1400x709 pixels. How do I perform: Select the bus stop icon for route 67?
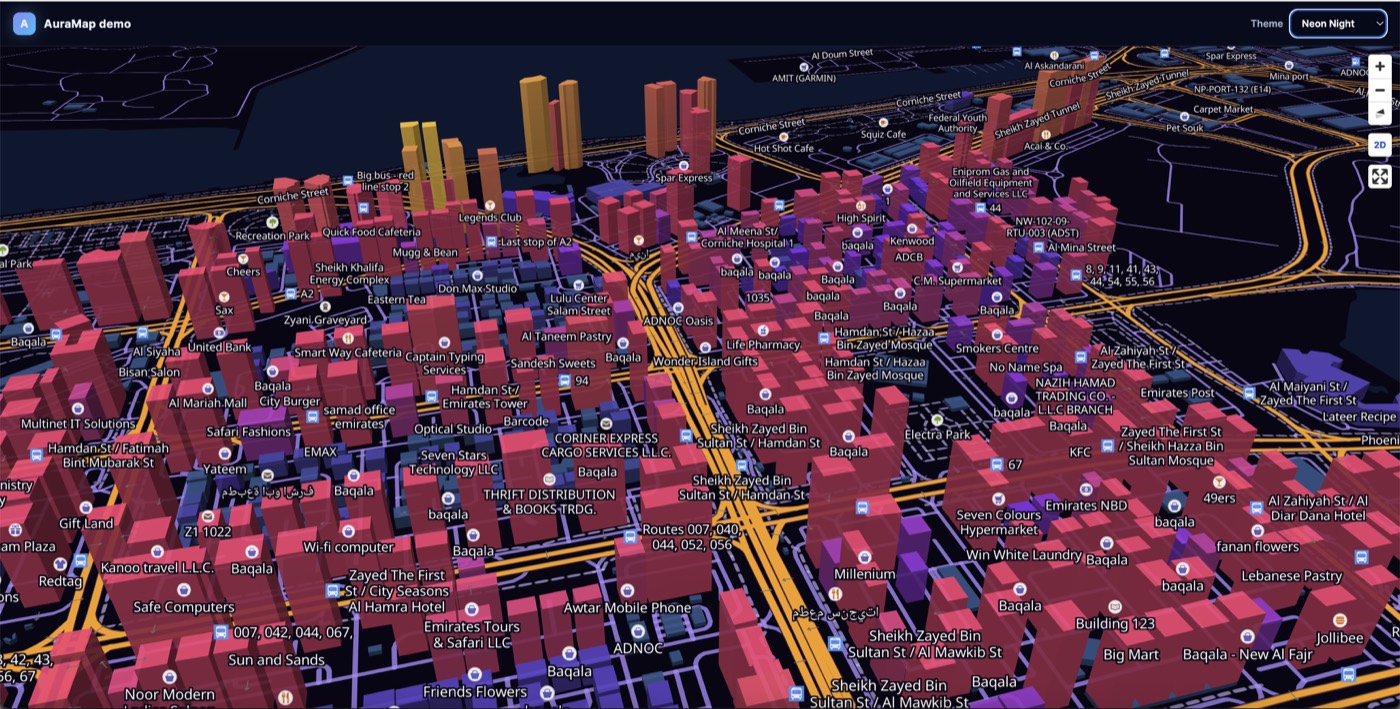click(x=996, y=465)
